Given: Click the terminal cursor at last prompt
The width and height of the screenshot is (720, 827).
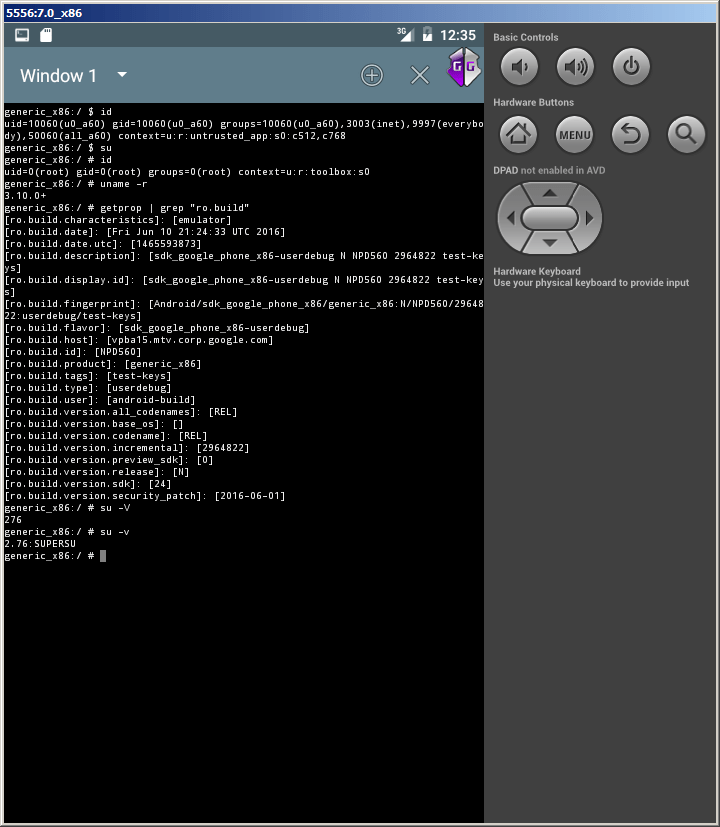Looking at the screenshot, I should coord(103,556).
